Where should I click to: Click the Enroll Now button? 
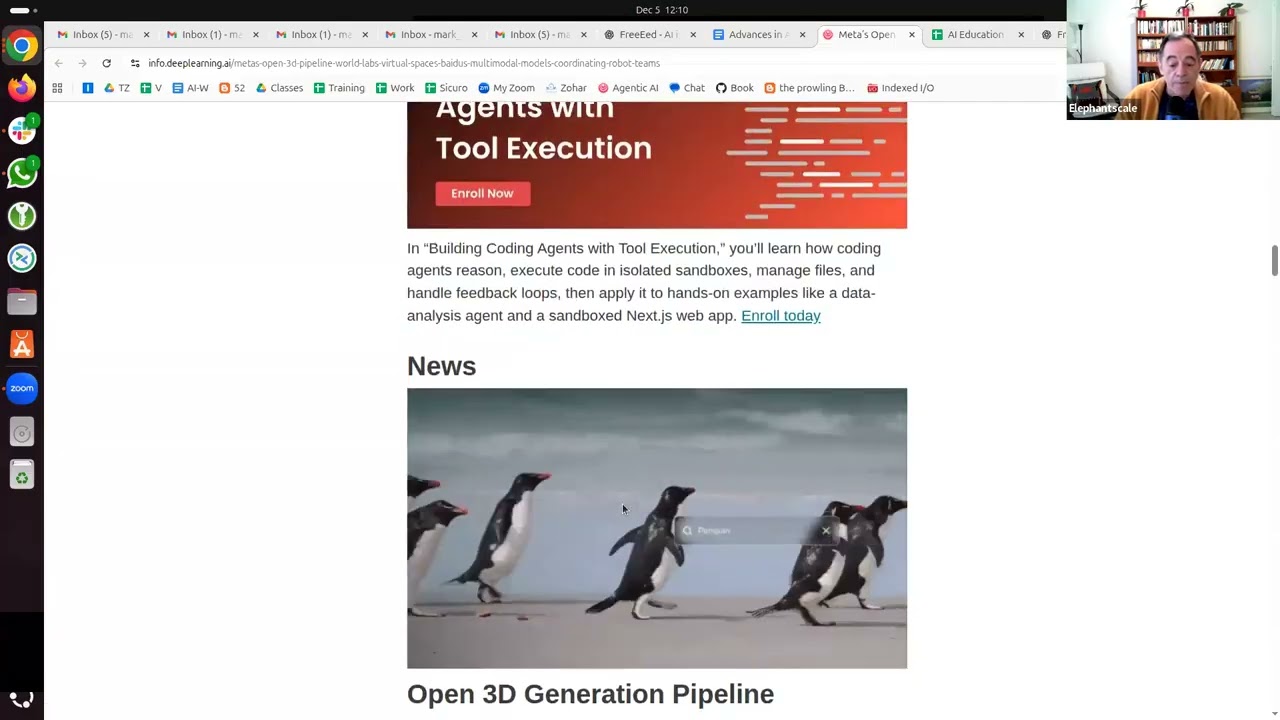[x=482, y=193]
